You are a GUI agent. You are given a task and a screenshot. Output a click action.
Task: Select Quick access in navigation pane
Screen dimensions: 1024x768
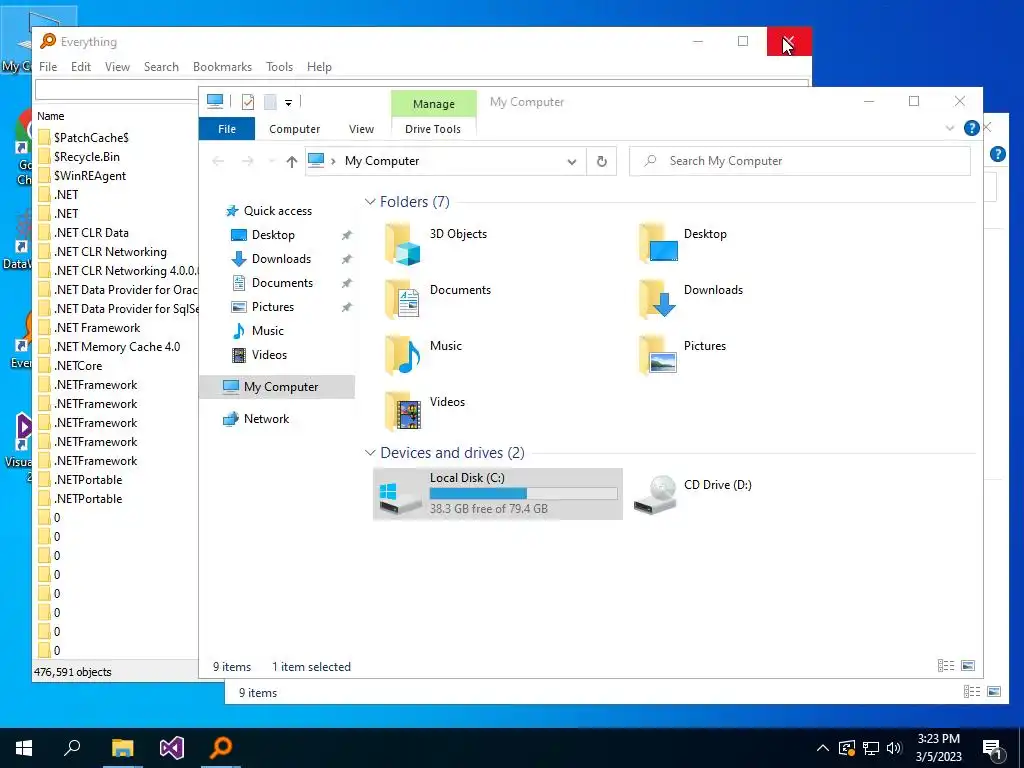point(278,211)
